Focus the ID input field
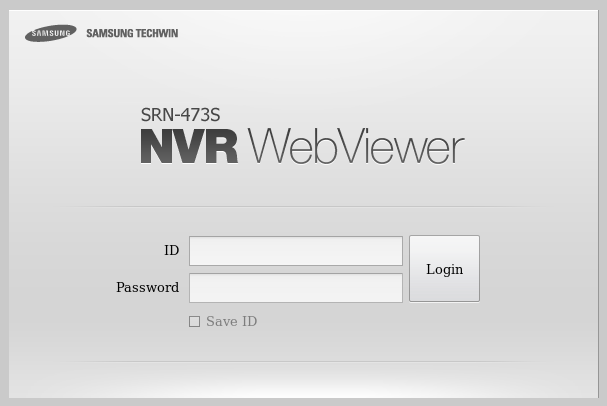Screen dimensions: 607x406 pos(296,251)
